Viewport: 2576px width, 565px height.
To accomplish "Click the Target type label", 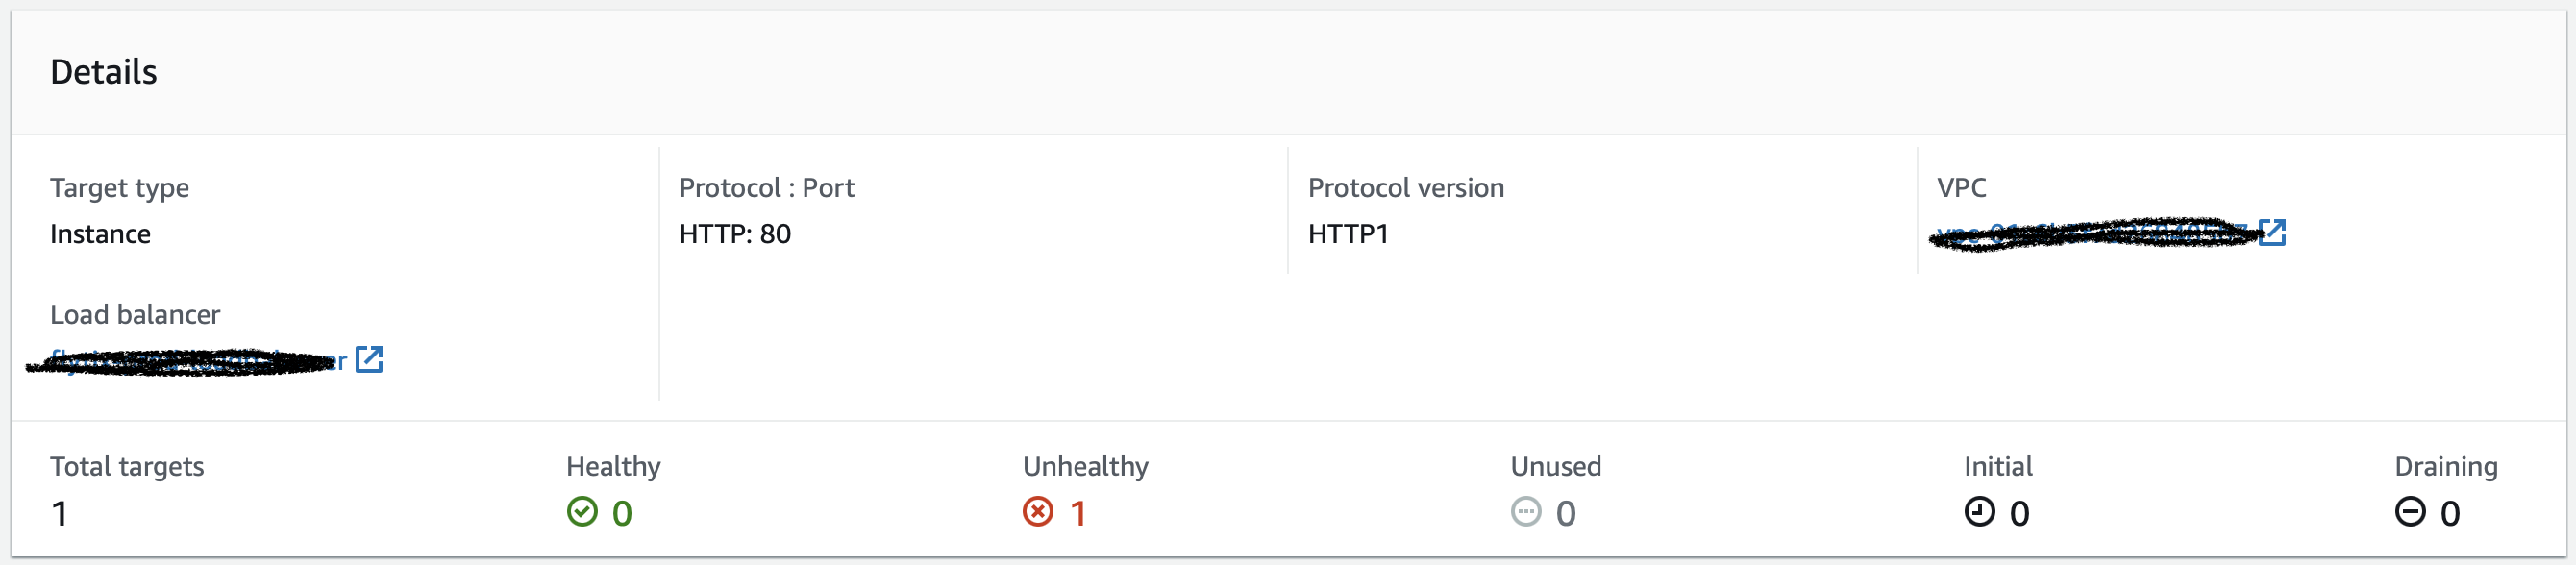I will click(119, 188).
